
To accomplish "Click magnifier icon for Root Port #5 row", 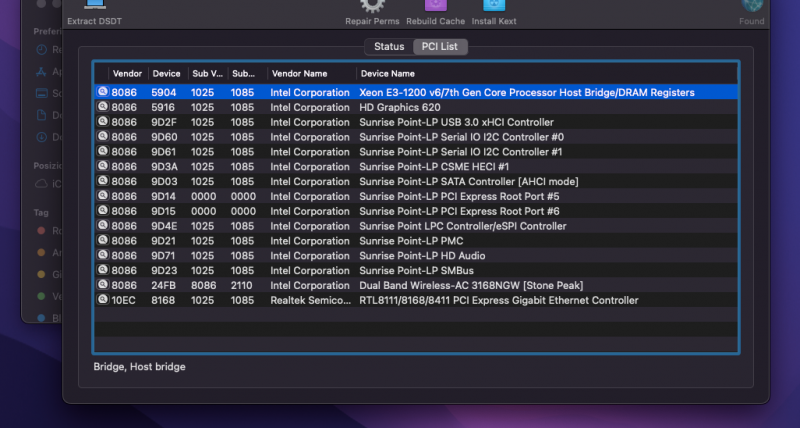I will pos(103,195).
